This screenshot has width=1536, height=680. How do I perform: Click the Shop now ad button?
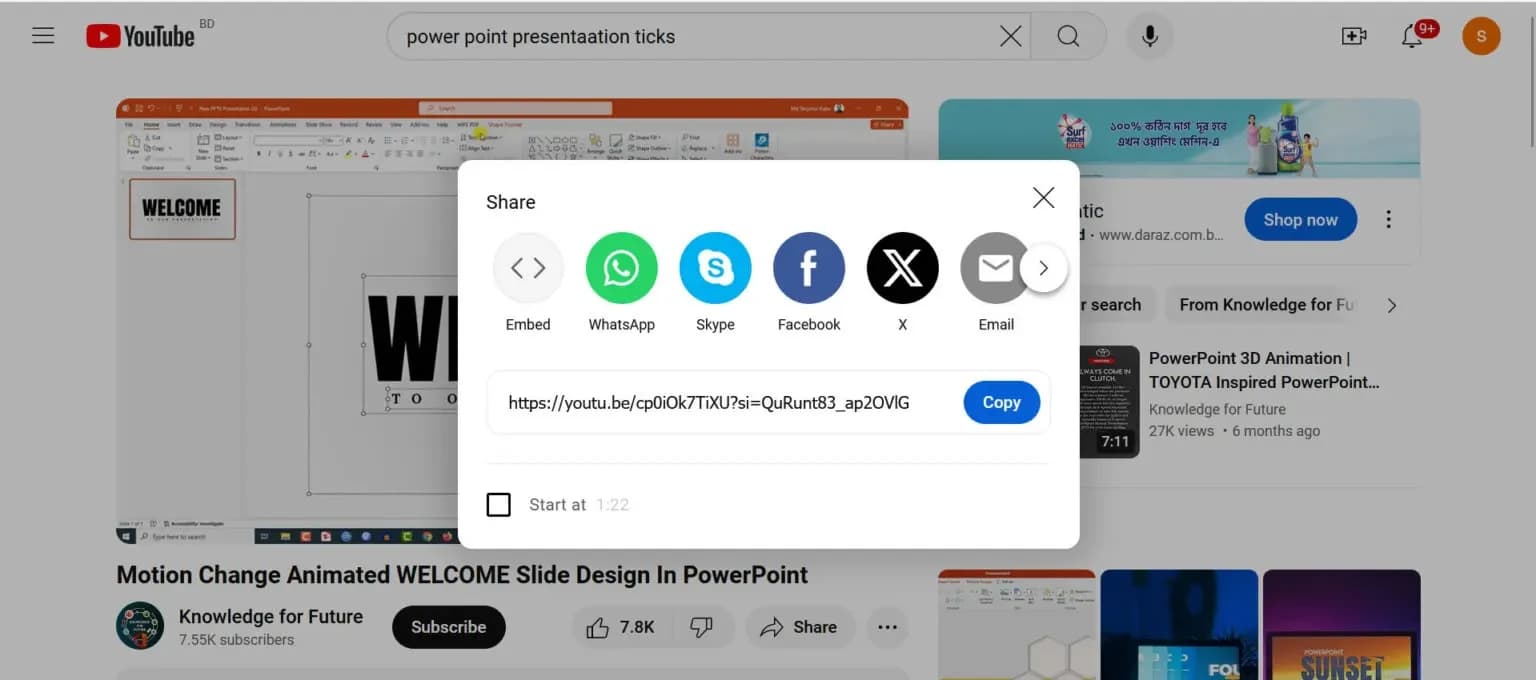coord(1300,220)
